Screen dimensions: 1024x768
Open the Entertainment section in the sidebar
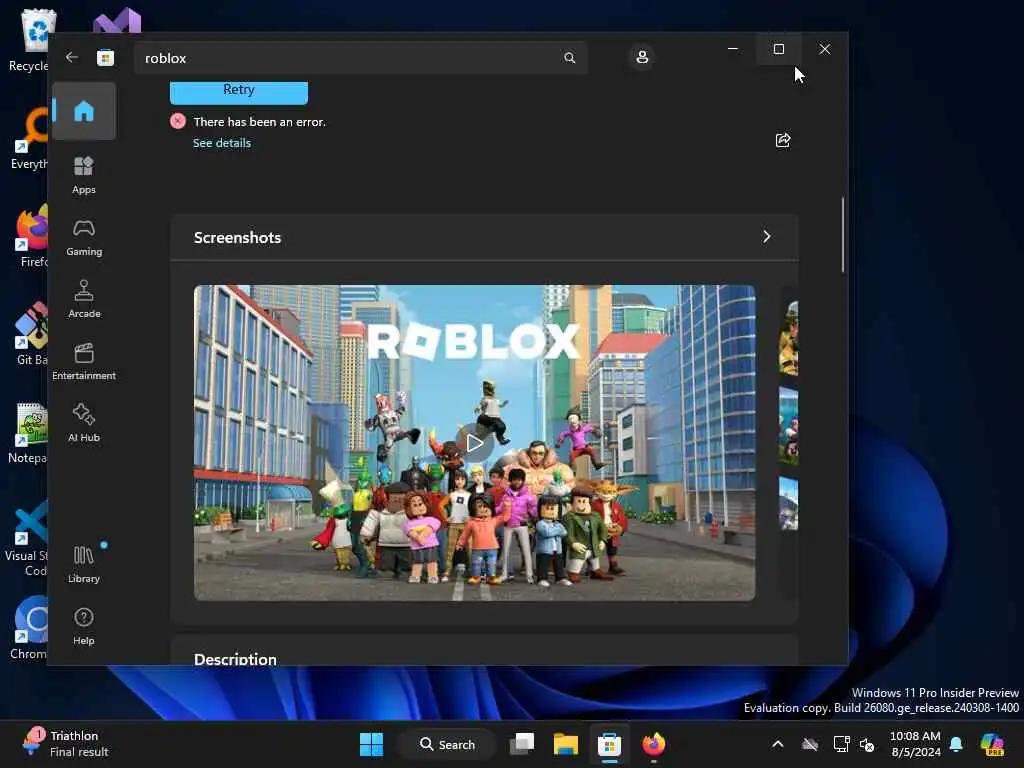(x=84, y=362)
